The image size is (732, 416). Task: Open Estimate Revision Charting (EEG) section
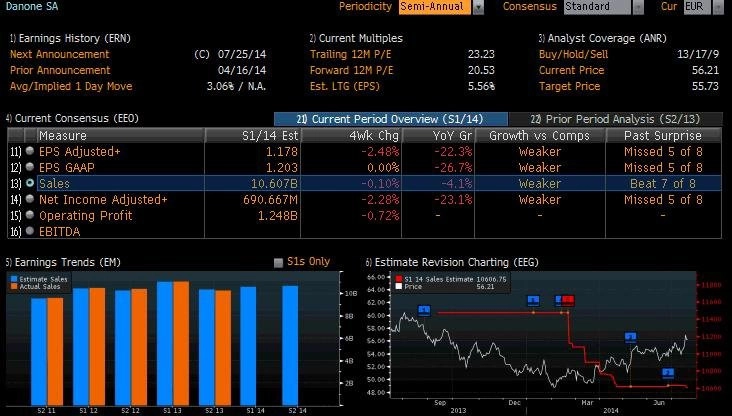coord(452,262)
